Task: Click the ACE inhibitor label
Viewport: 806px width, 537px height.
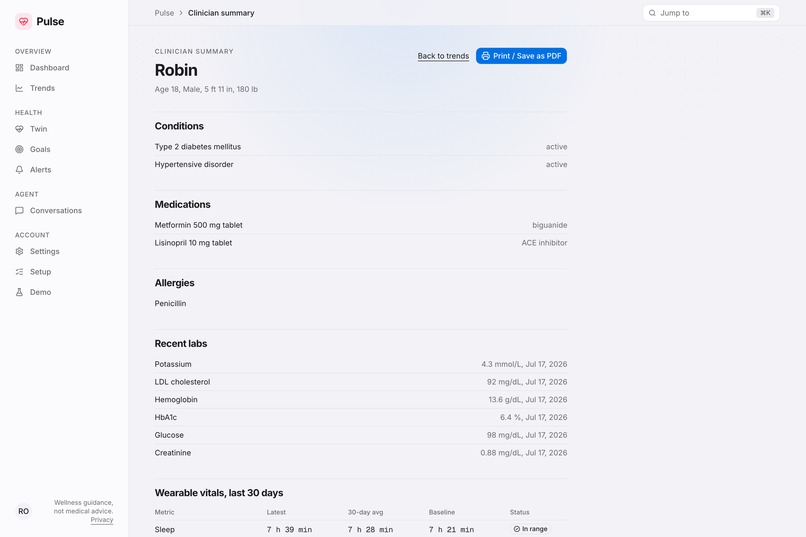Action: coord(544,243)
